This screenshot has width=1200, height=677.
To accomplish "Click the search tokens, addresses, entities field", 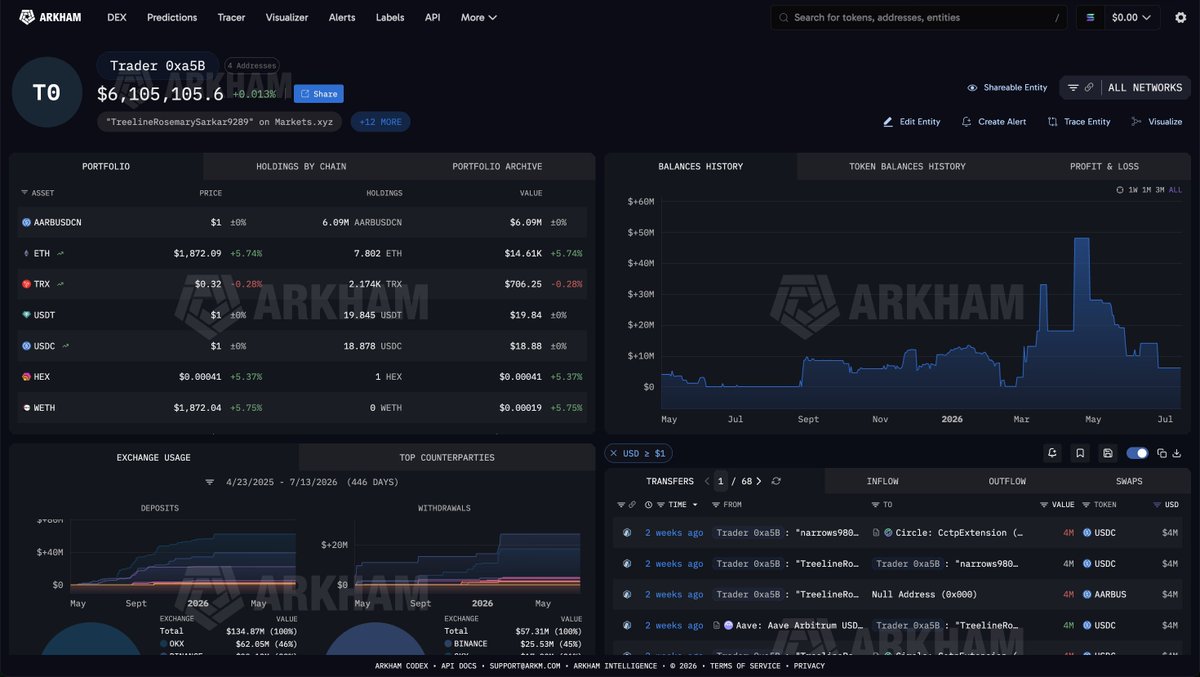I will coord(920,17).
